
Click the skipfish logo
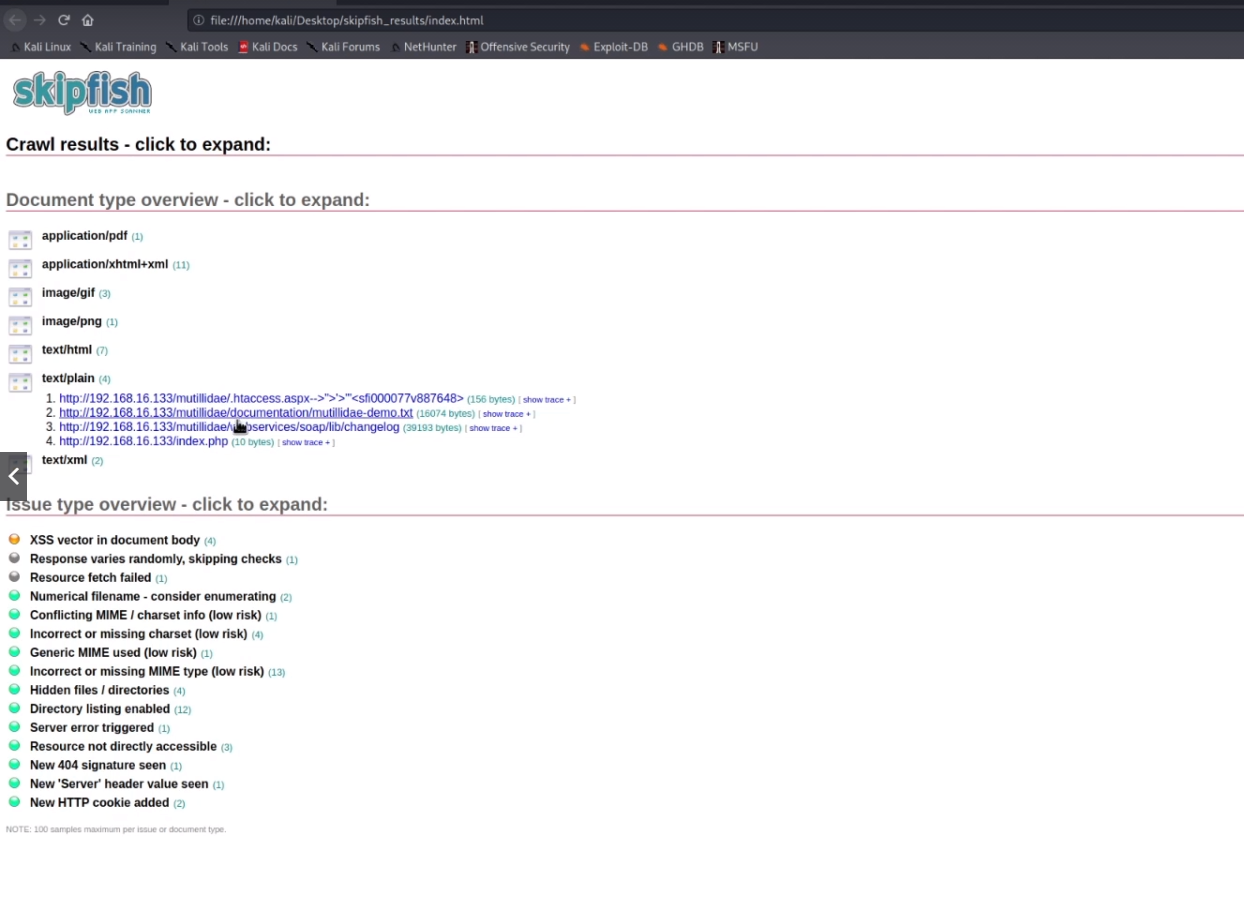(x=82, y=94)
